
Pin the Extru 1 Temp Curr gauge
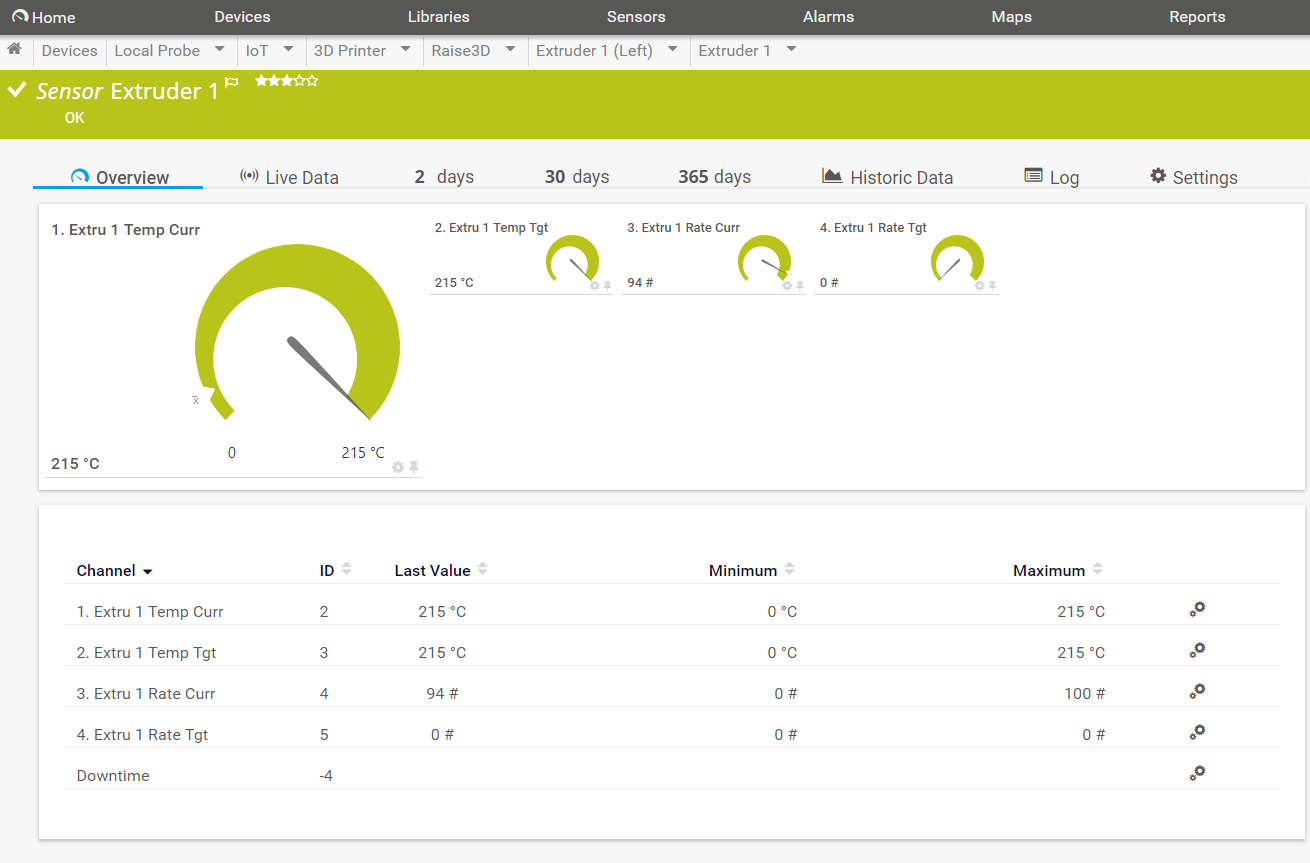click(x=414, y=467)
